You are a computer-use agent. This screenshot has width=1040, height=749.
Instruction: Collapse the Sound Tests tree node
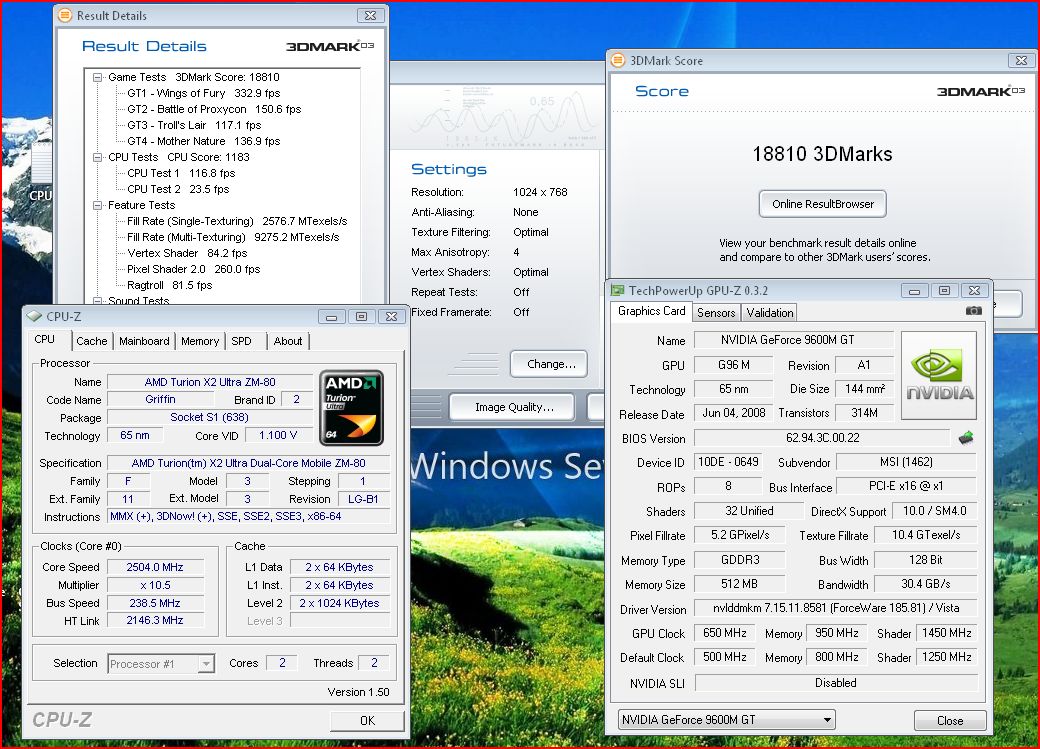coord(98,301)
